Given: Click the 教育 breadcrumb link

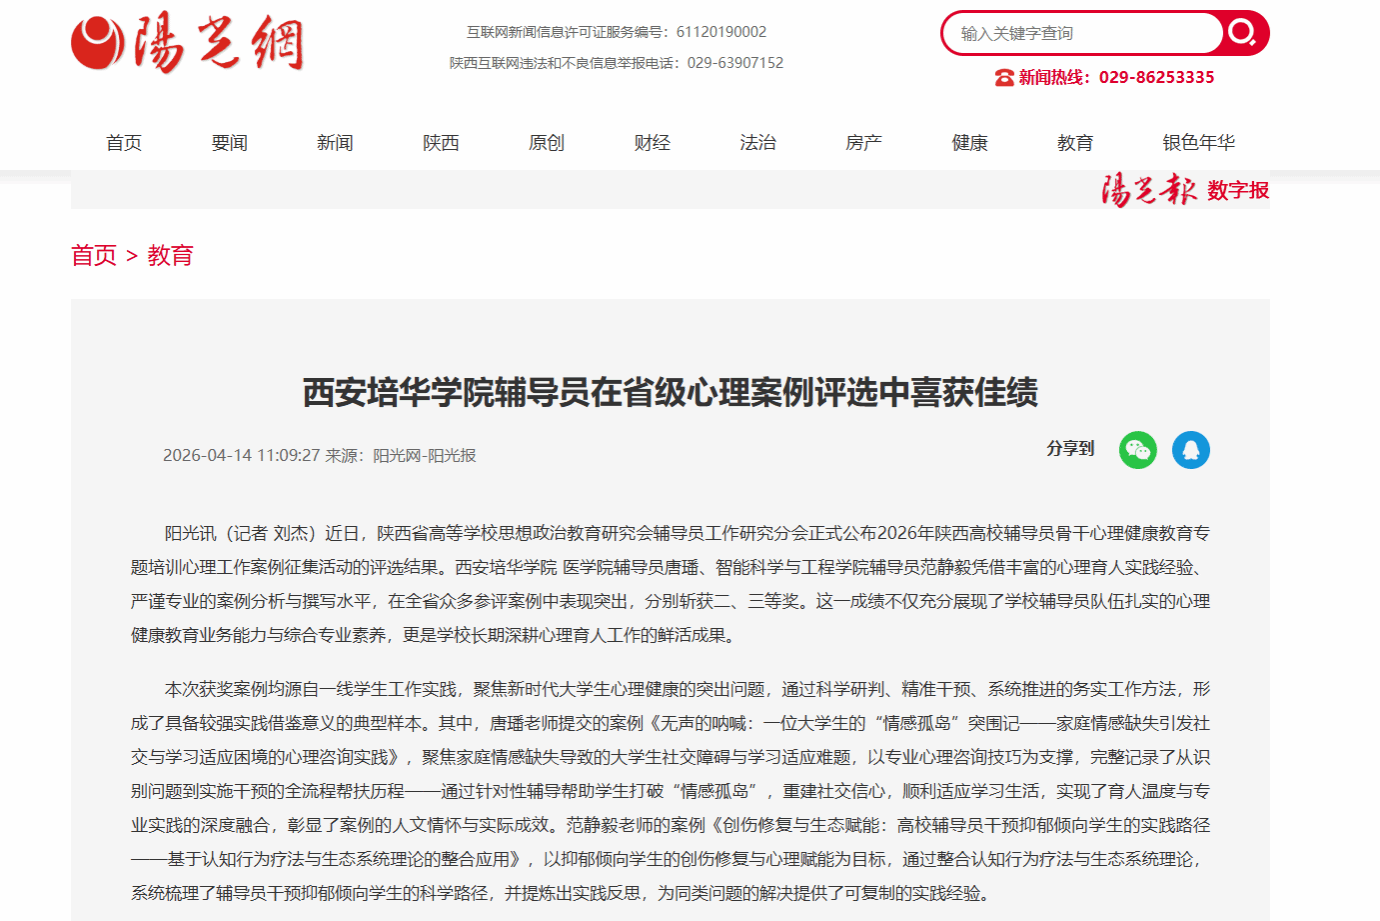Looking at the screenshot, I should (x=170, y=256).
